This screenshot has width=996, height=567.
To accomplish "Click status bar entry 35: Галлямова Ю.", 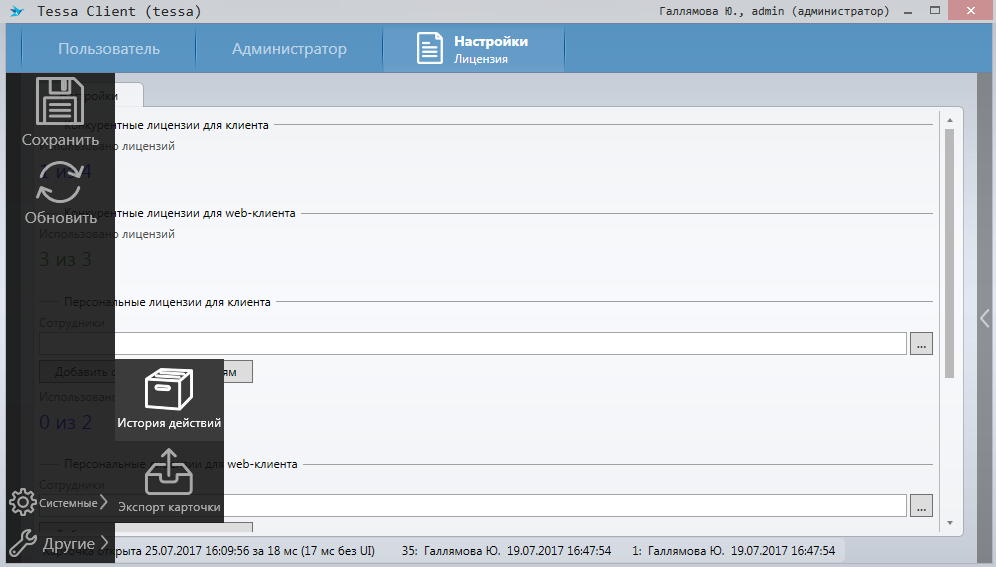I will point(505,551).
